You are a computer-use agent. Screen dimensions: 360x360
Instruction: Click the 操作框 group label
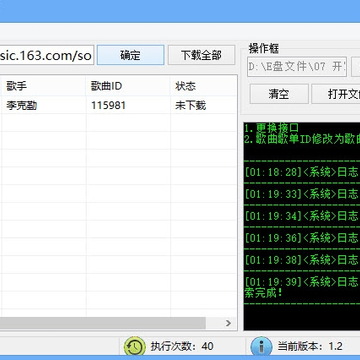pos(263,49)
